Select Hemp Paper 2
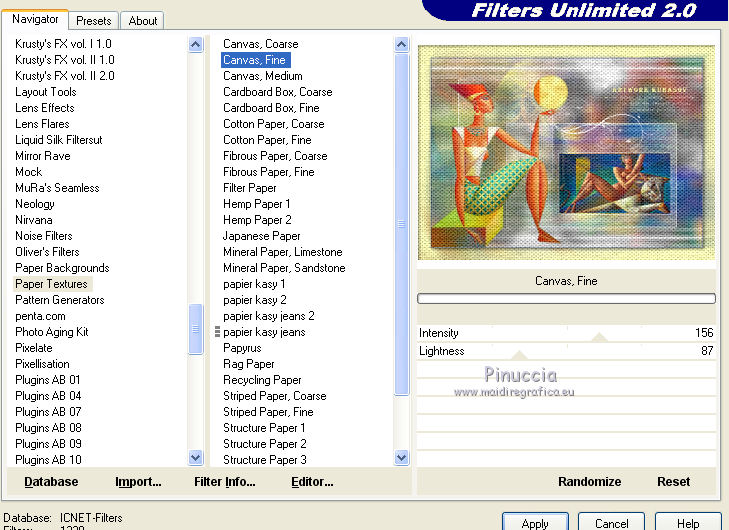 click(257, 220)
